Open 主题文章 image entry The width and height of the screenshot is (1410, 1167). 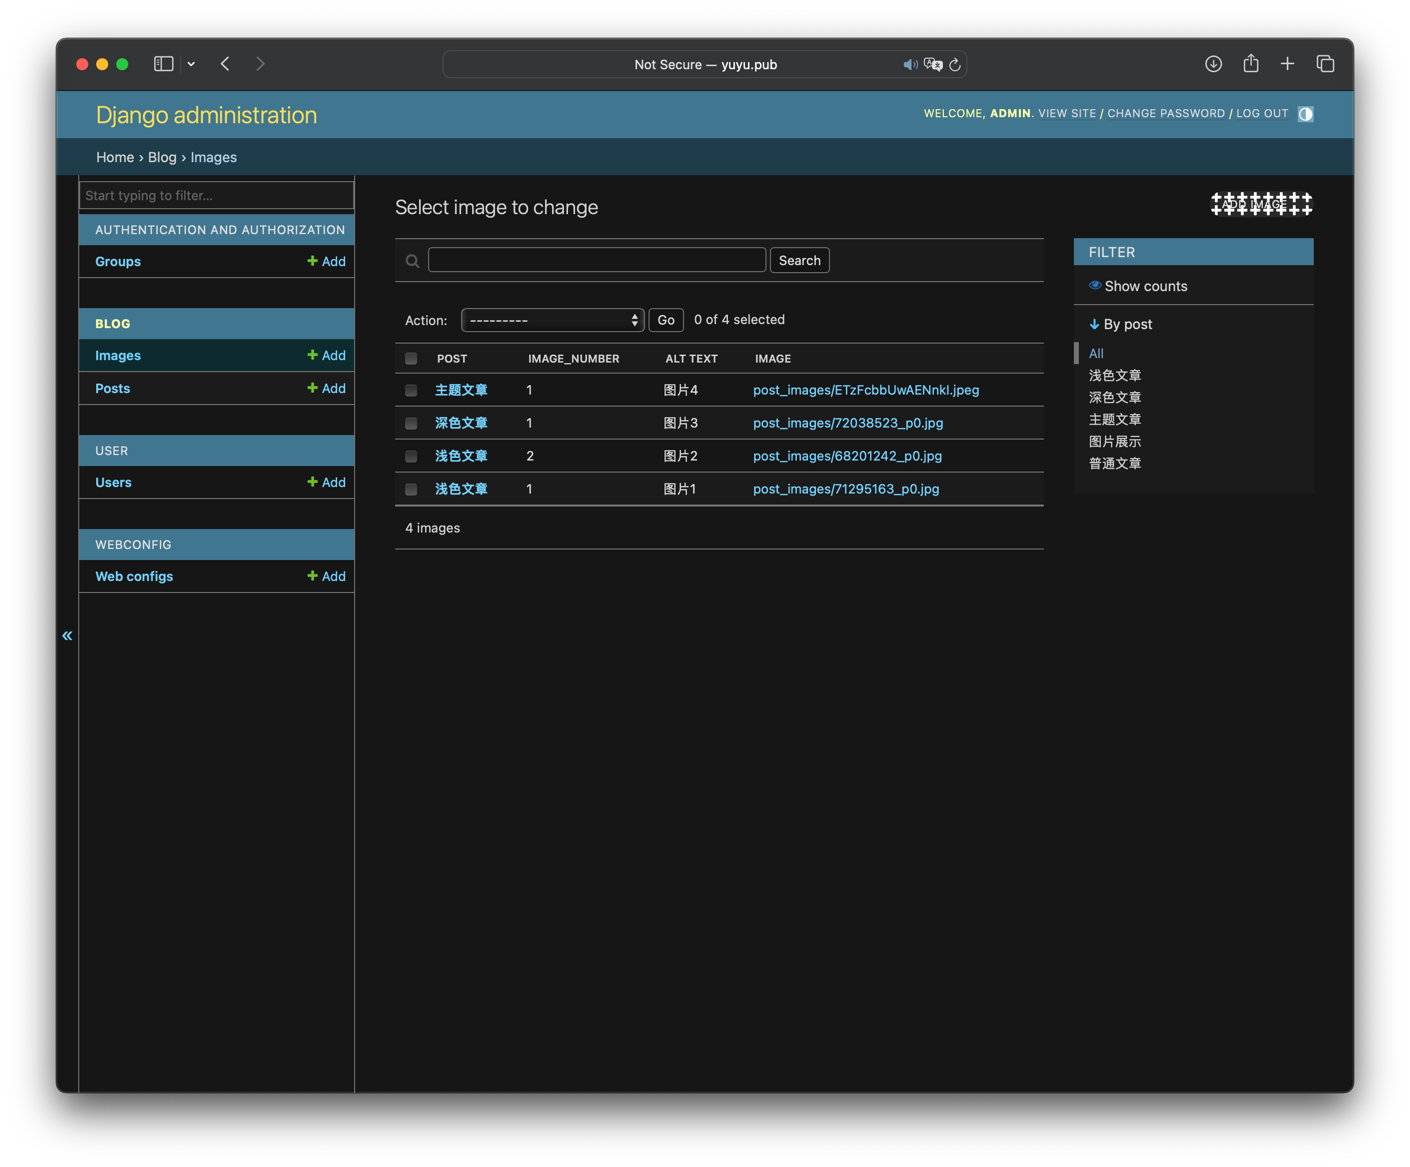[461, 390]
